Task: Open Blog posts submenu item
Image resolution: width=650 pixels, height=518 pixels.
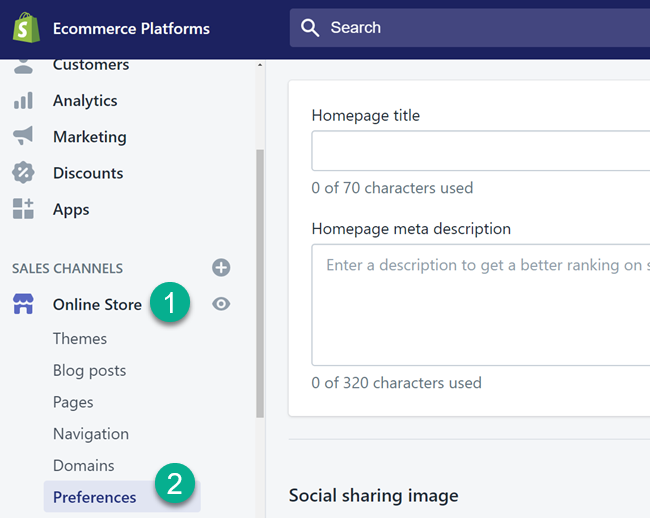Action: click(89, 370)
